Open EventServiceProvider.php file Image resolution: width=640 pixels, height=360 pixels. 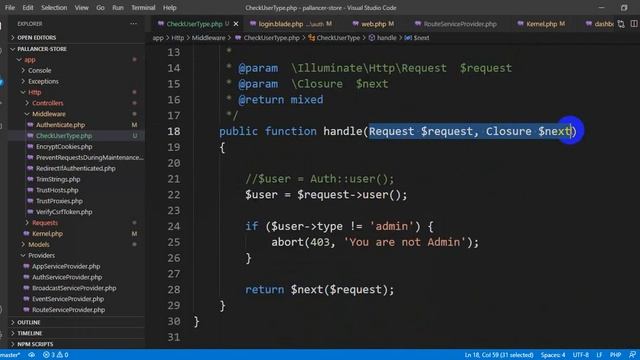(x=76, y=299)
